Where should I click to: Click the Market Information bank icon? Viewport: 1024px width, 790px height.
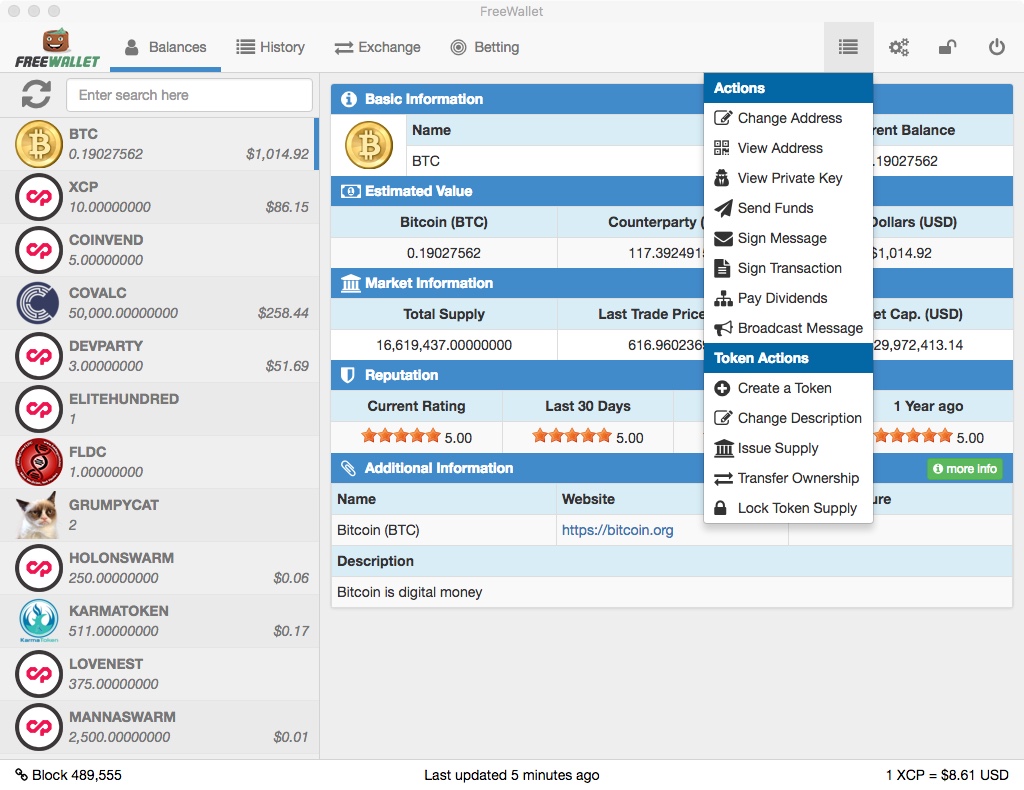pos(350,283)
